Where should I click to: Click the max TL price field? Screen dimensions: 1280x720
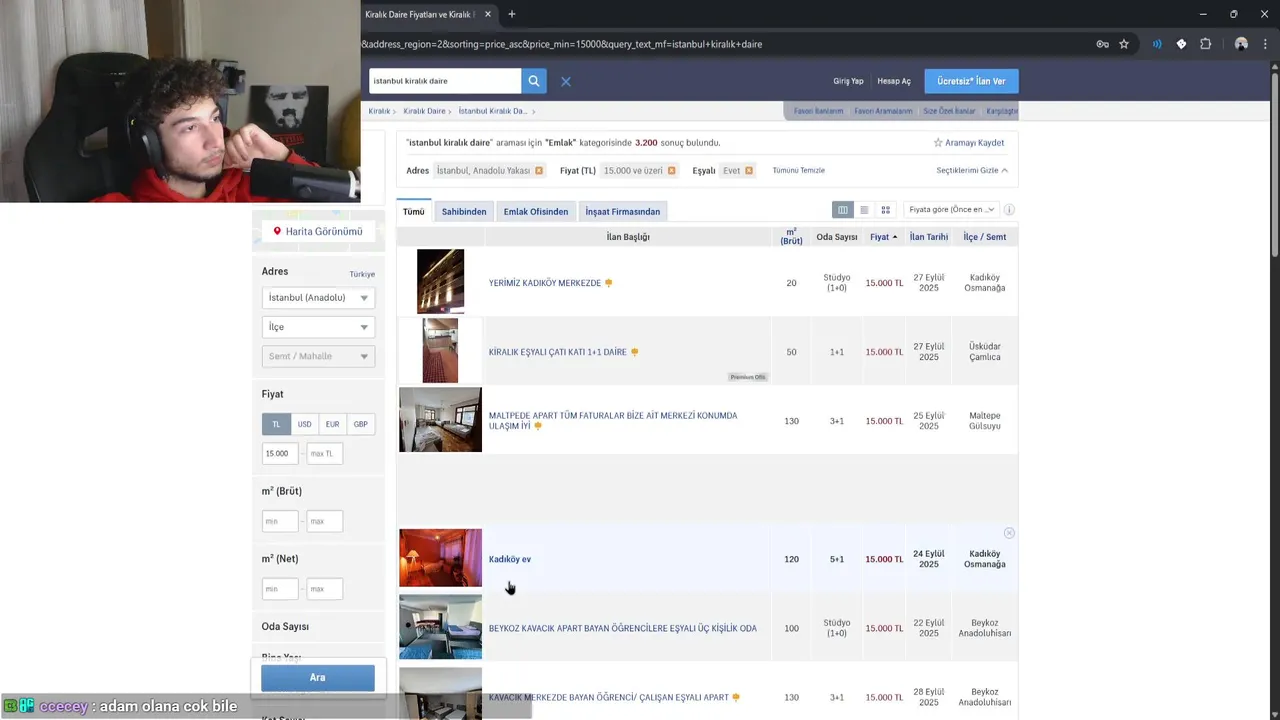pos(325,453)
